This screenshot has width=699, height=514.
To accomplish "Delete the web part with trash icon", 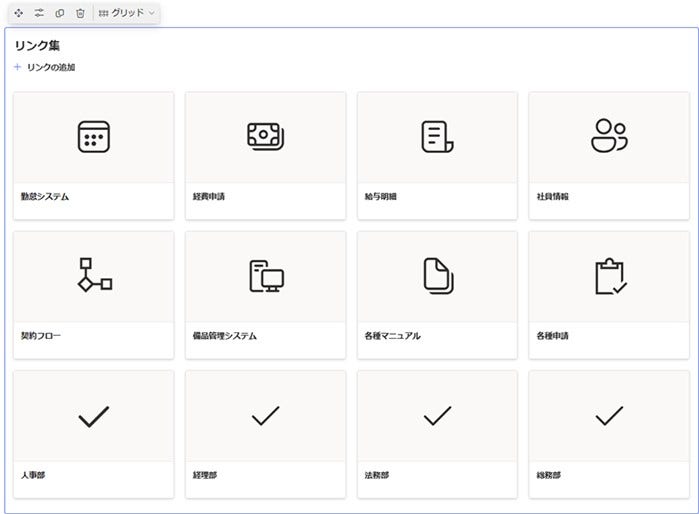I will coord(80,13).
